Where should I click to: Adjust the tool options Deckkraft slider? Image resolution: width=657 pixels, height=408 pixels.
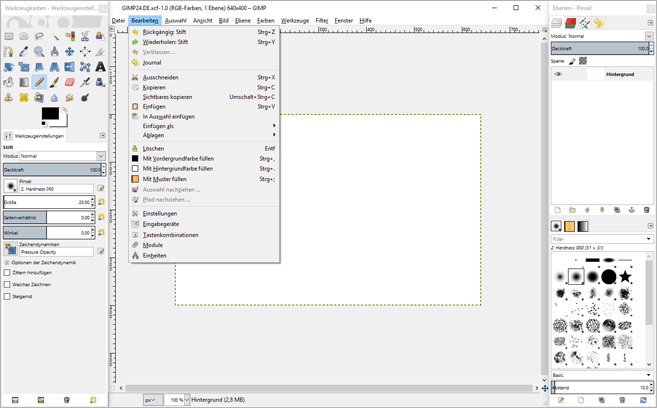point(52,170)
